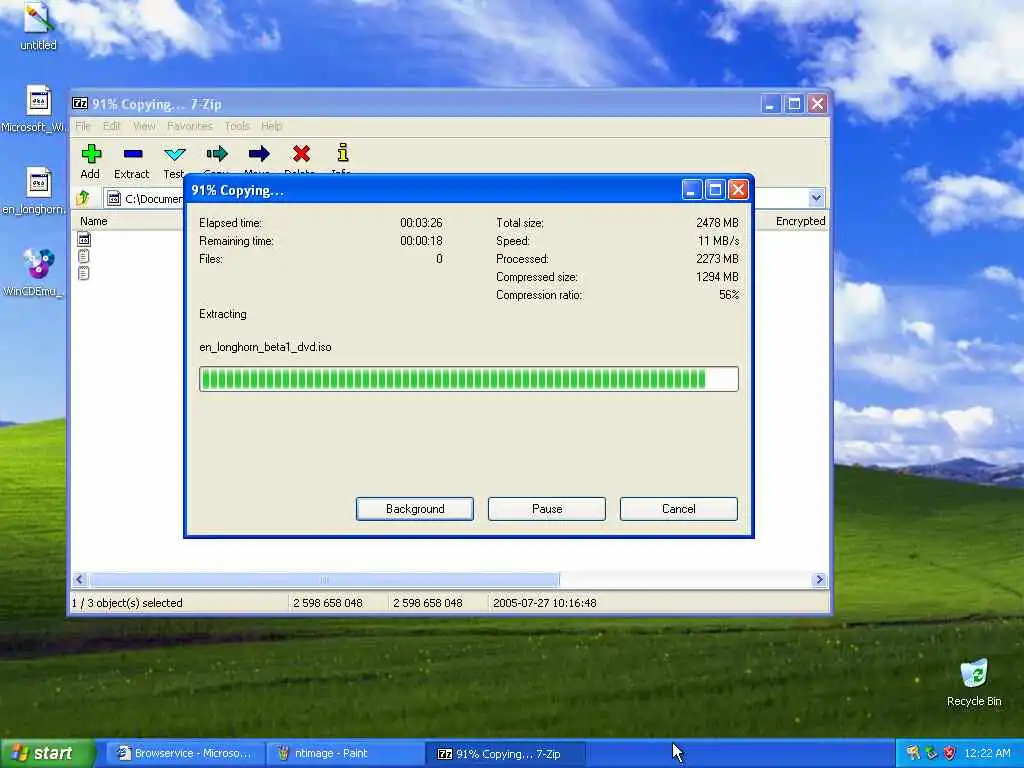The height and width of the screenshot is (768, 1024).
Task: Click the Copy toolbar icon in 7-Zip
Action: tap(217, 154)
